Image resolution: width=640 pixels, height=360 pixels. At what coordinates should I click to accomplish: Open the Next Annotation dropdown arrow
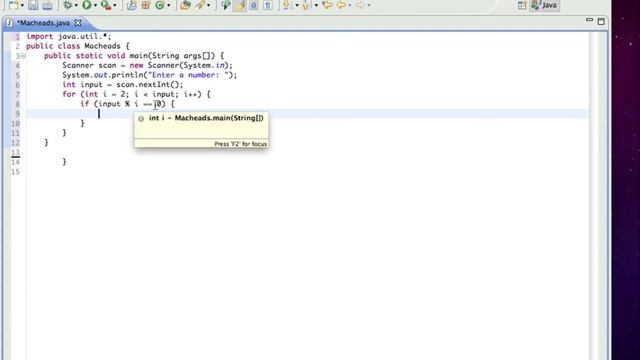pos(297,5)
